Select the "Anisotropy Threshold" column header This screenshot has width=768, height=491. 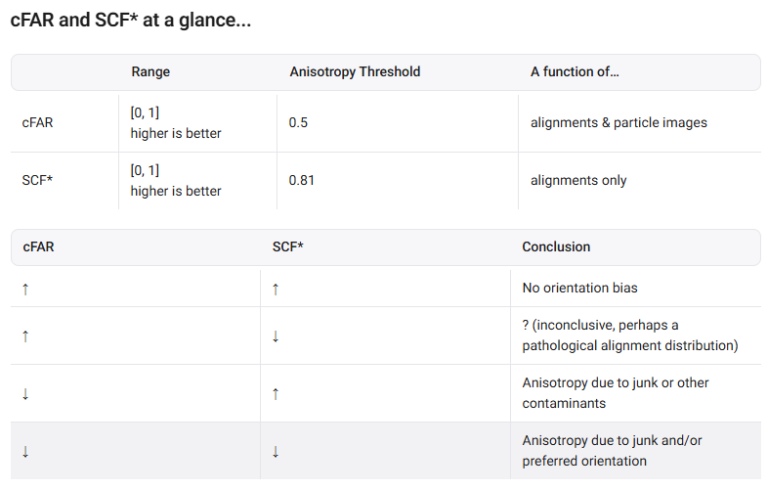[354, 72]
